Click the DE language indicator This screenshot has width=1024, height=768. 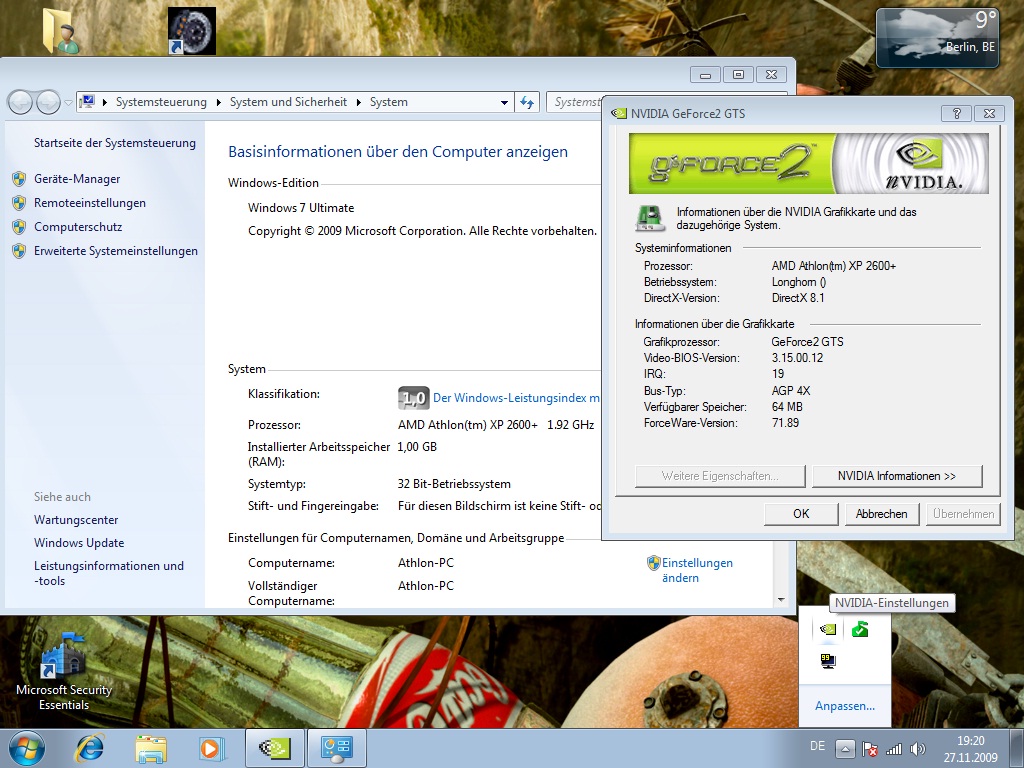817,746
